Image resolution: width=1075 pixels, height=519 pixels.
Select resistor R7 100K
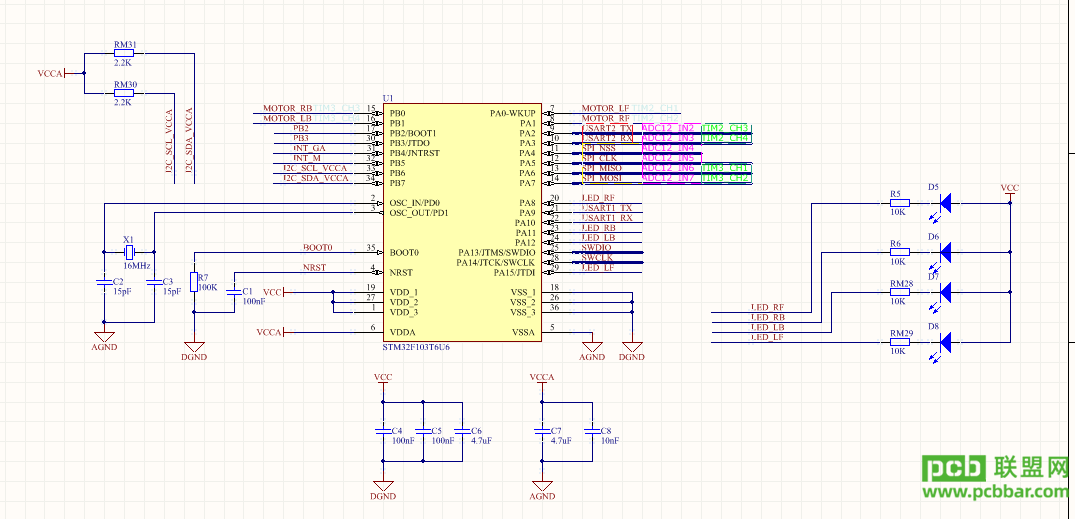pos(194,282)
